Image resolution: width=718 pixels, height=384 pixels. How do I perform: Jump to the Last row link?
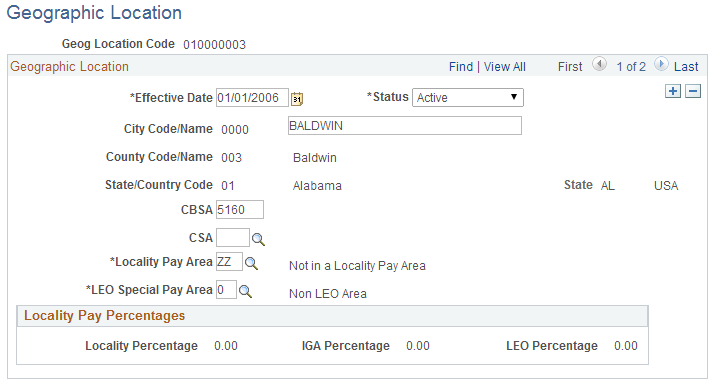(686, 67)
